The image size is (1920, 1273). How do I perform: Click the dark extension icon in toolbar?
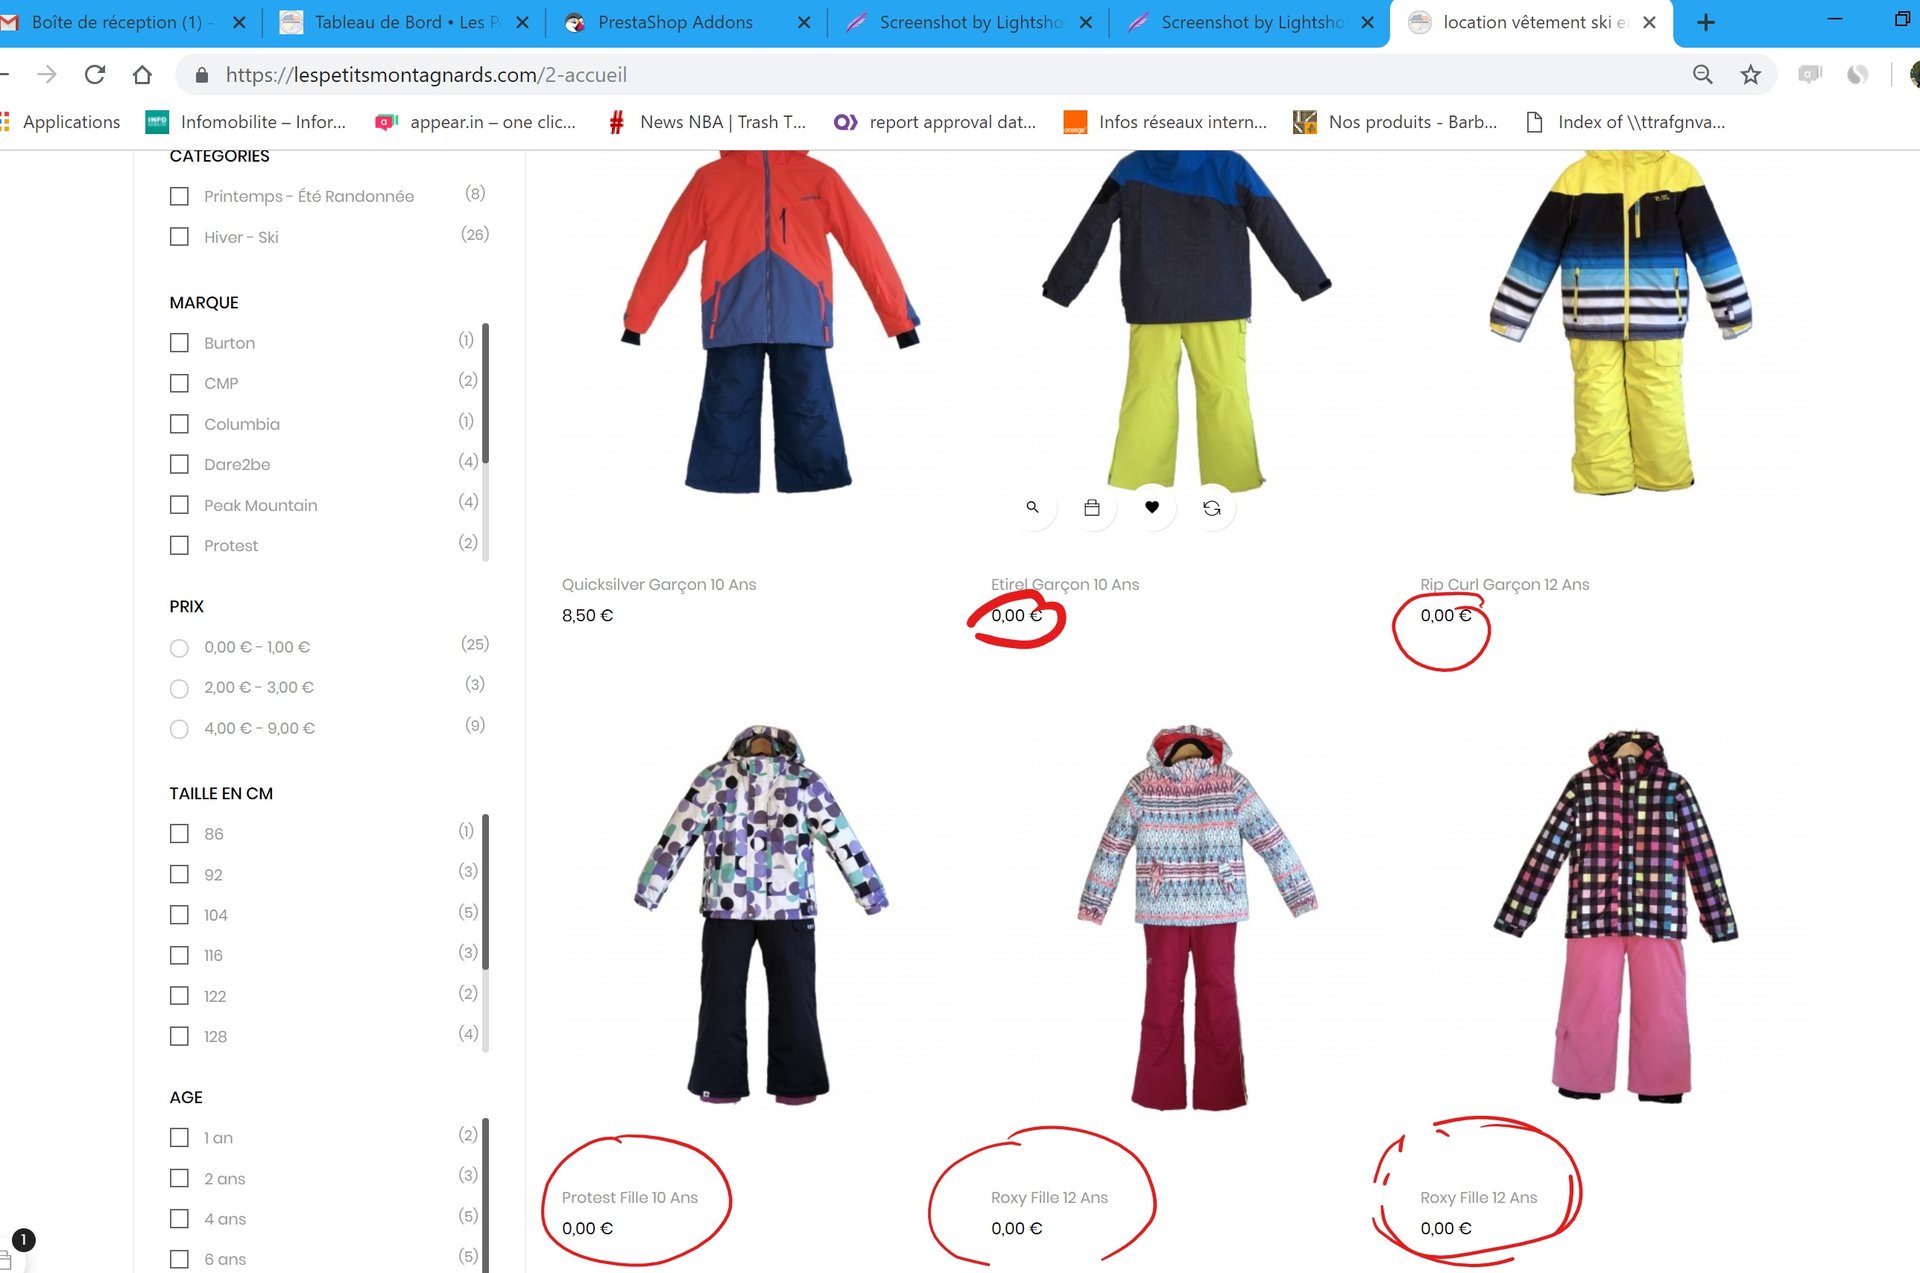pos(1857,74)
